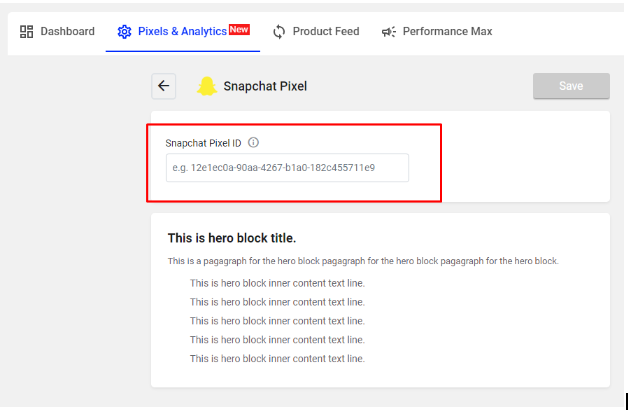Click the Pixels & Analytics gear icon

pos(124,32)
